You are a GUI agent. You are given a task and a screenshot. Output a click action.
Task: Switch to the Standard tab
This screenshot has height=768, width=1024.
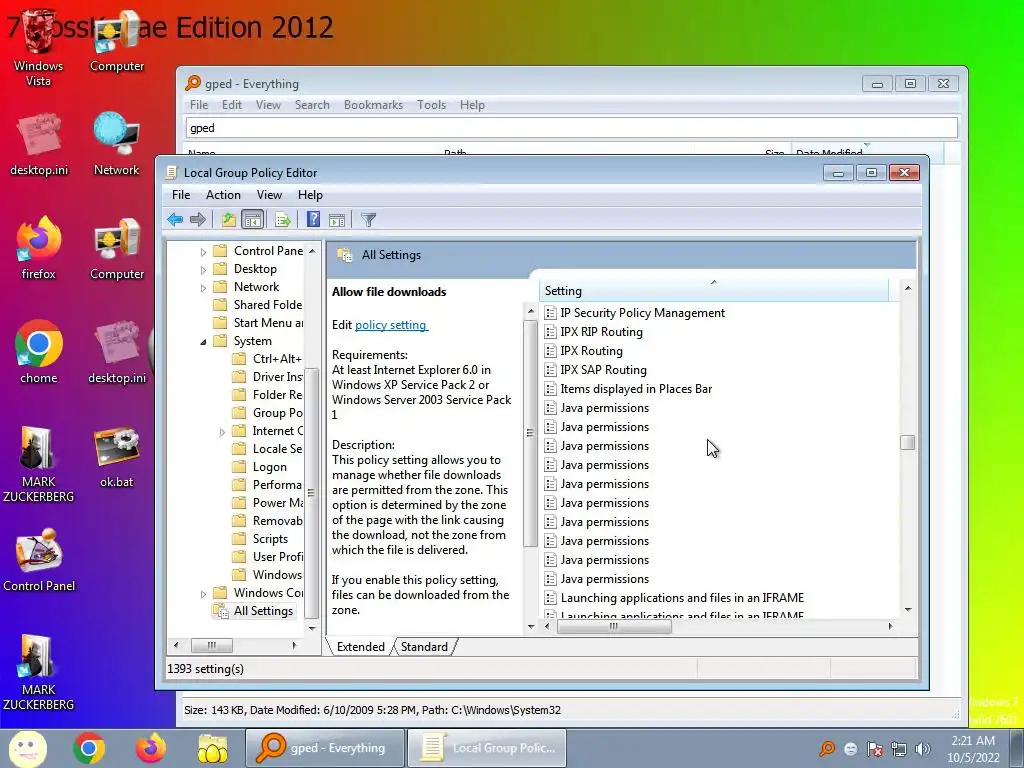tap(424, 647)
